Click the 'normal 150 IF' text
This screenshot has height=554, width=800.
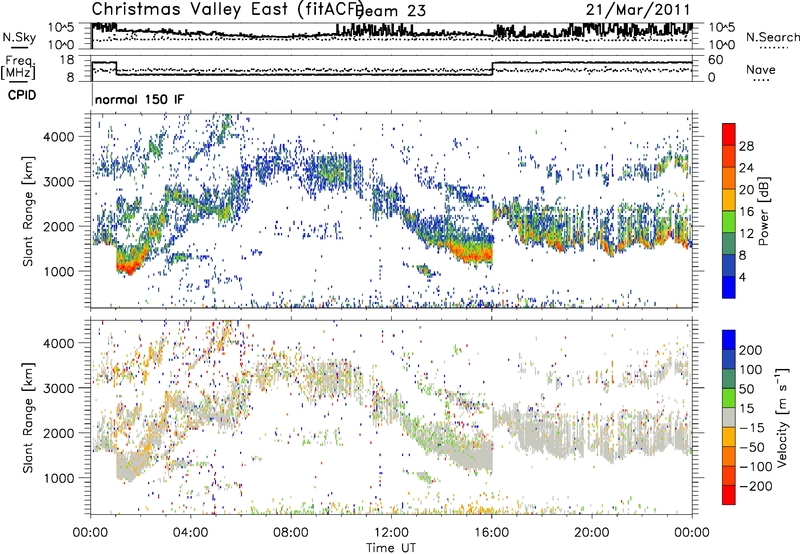pos(139,99)
